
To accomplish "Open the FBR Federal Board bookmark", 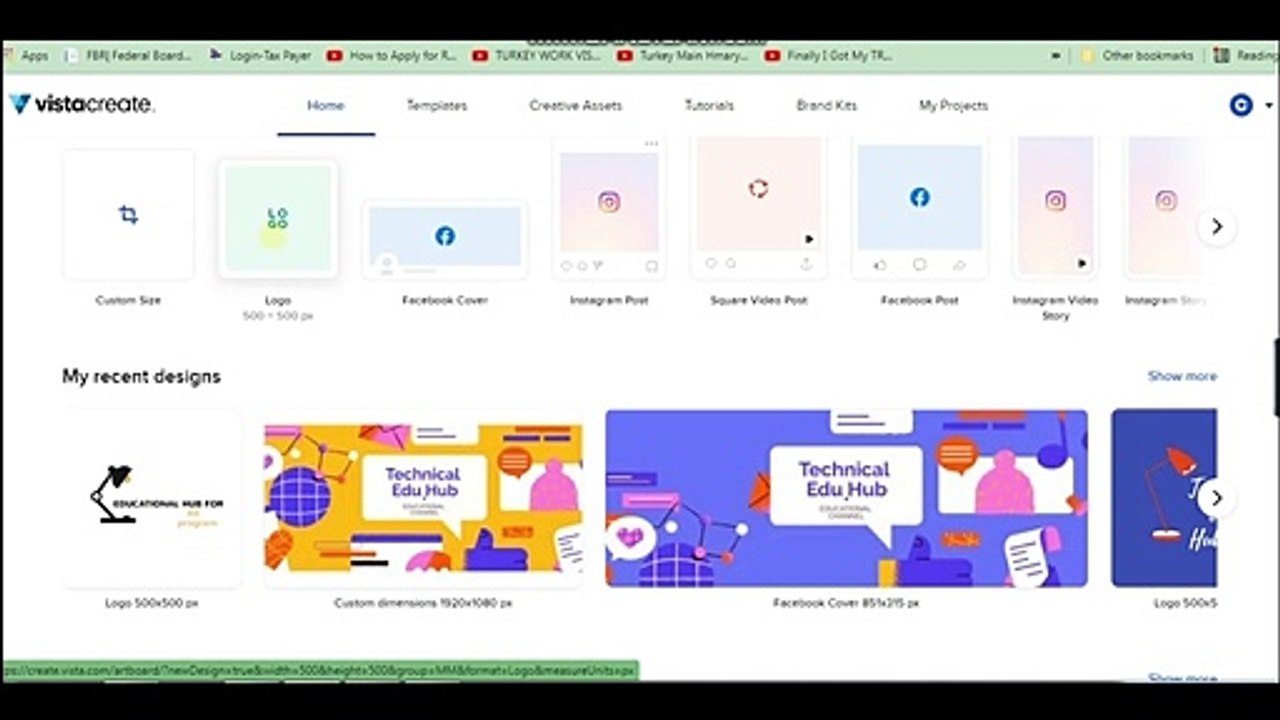I will point(128,56).
